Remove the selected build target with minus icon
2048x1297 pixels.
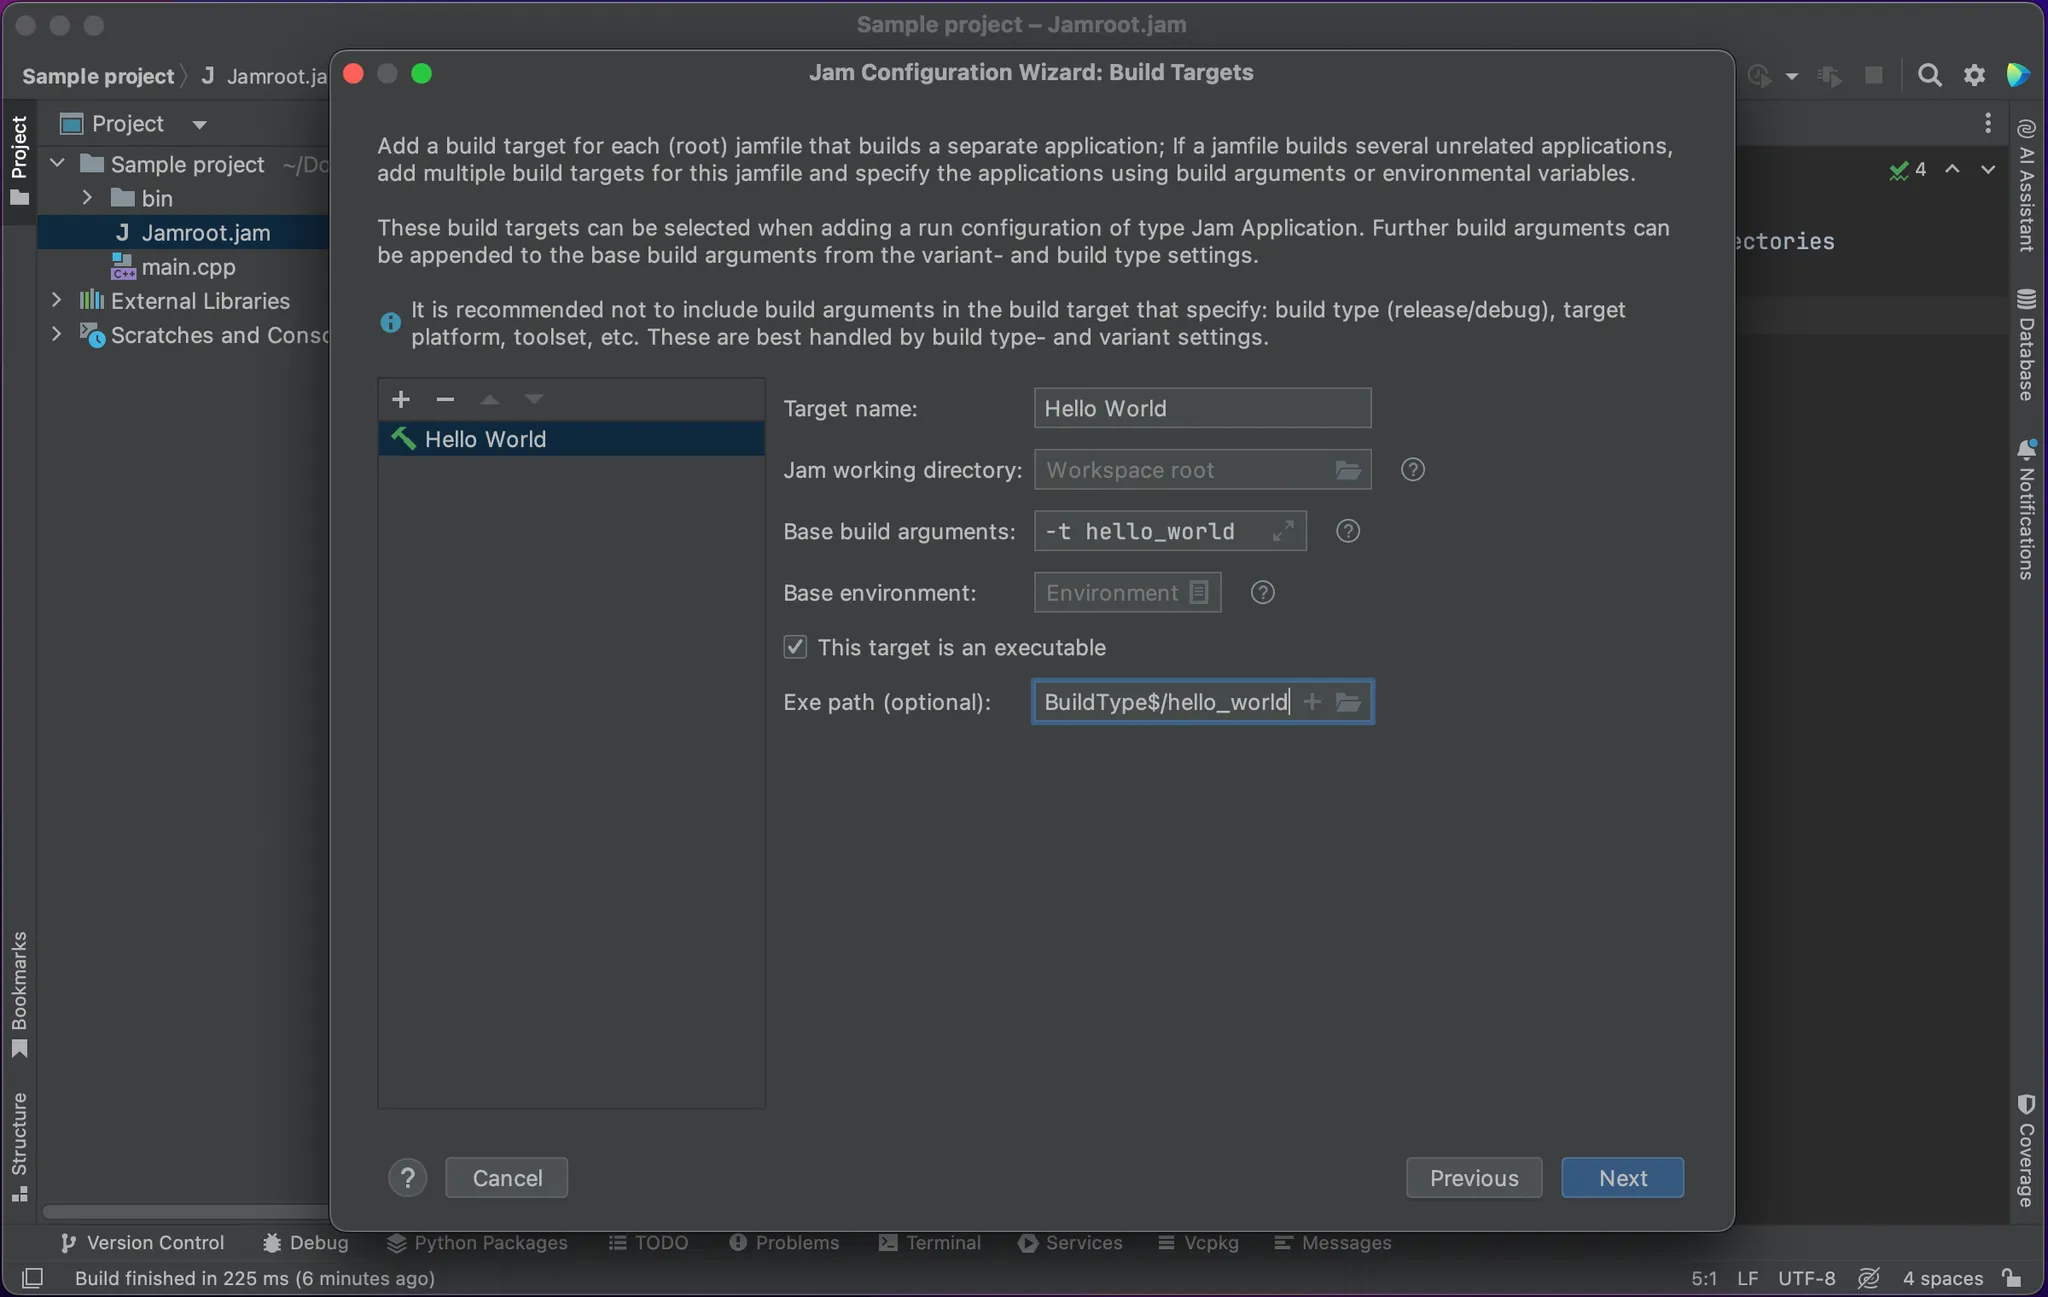445,399
